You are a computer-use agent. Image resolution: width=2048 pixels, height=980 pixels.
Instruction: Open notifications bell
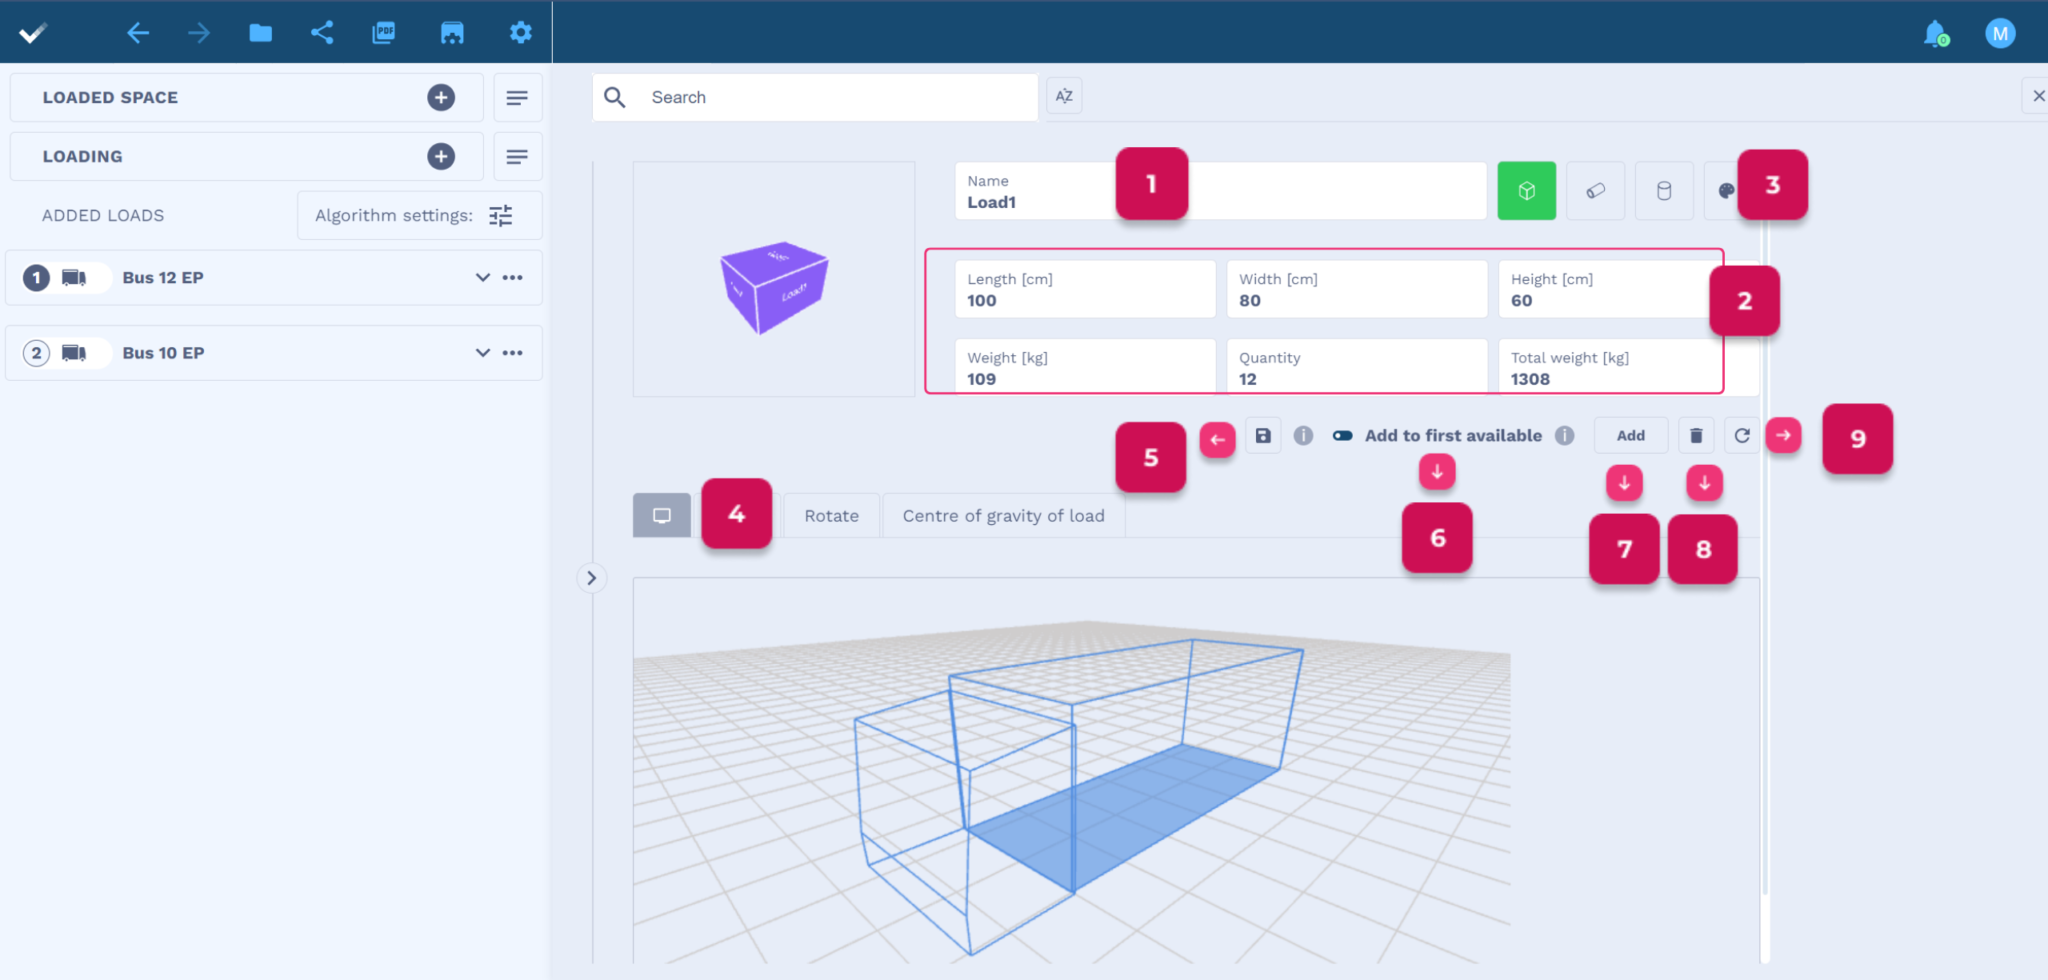click(1936, 33)
